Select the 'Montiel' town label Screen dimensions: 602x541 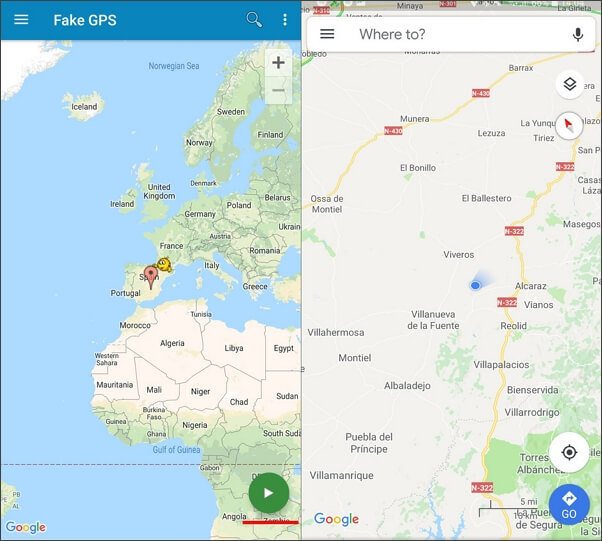(x=355, y=358)
